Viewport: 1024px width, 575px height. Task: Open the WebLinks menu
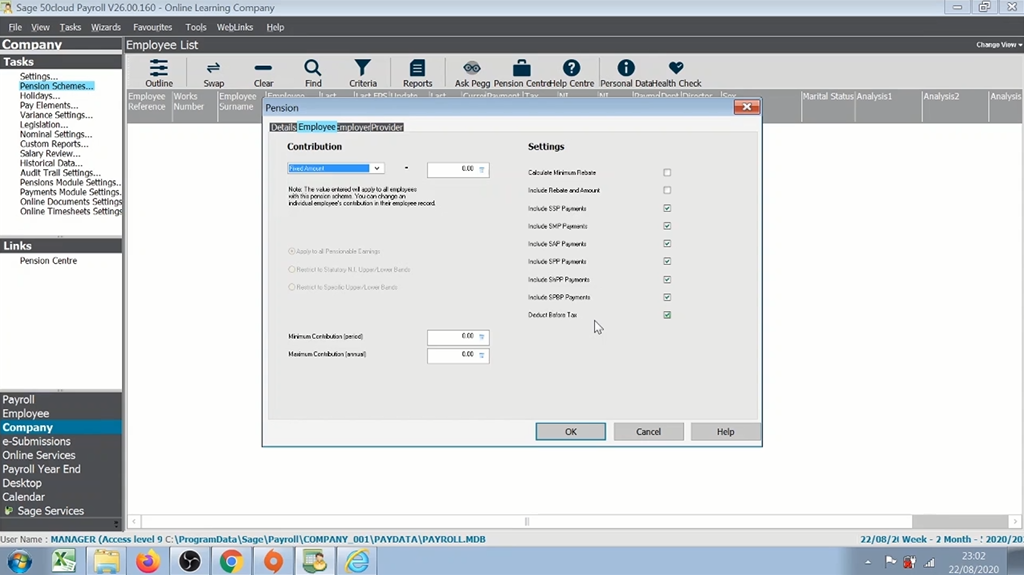pos(234,27)
